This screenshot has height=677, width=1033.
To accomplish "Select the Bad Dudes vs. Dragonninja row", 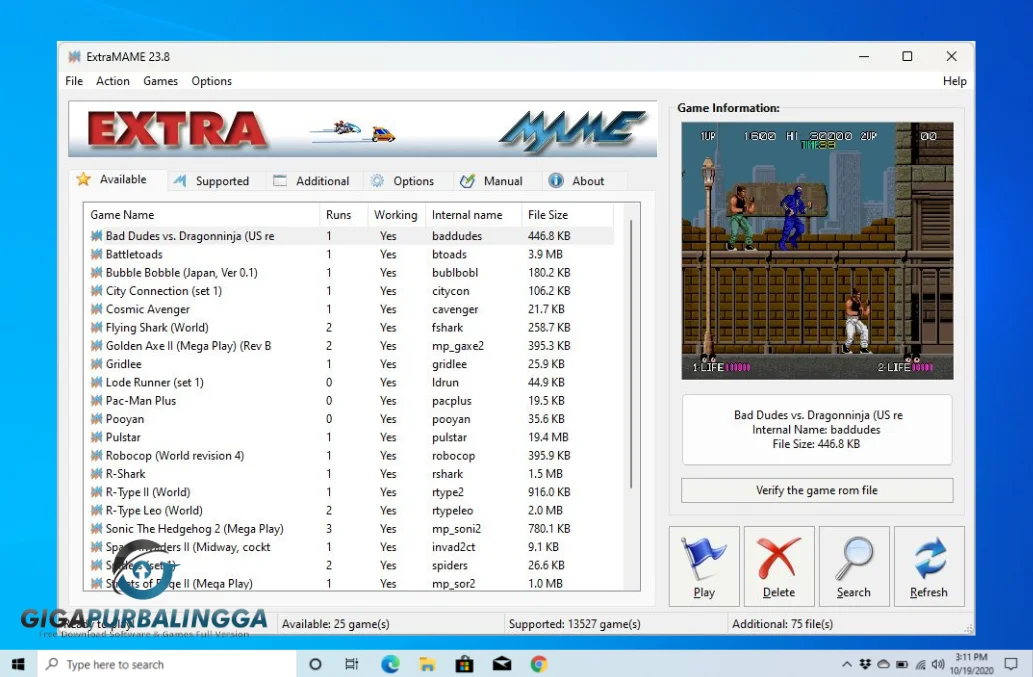I will [351, 236].
